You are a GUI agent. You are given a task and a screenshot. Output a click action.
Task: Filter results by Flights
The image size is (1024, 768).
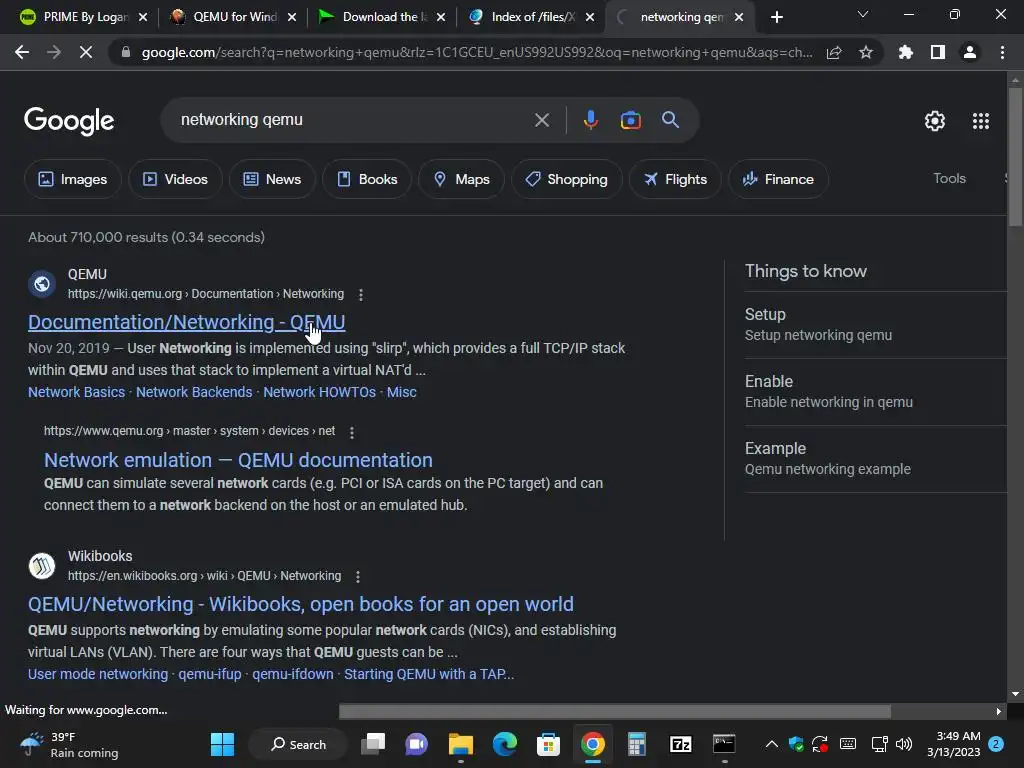675,179
